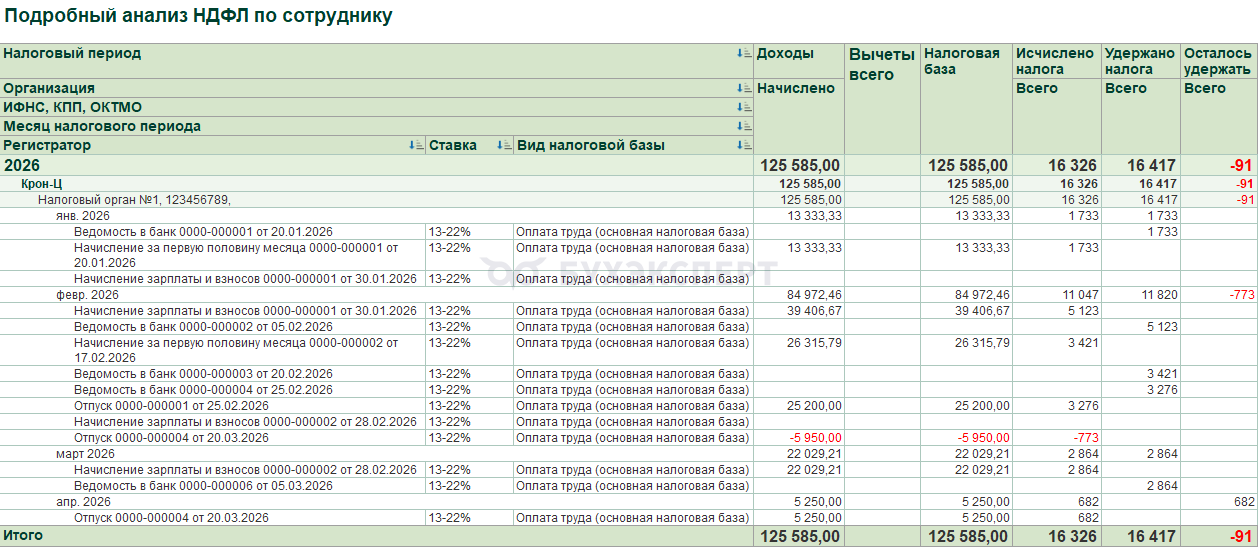Screen dimensions: 1258x548
Task: Select the Начислено subheader cell
Action: pyautogui.click(x=799, y=117)
